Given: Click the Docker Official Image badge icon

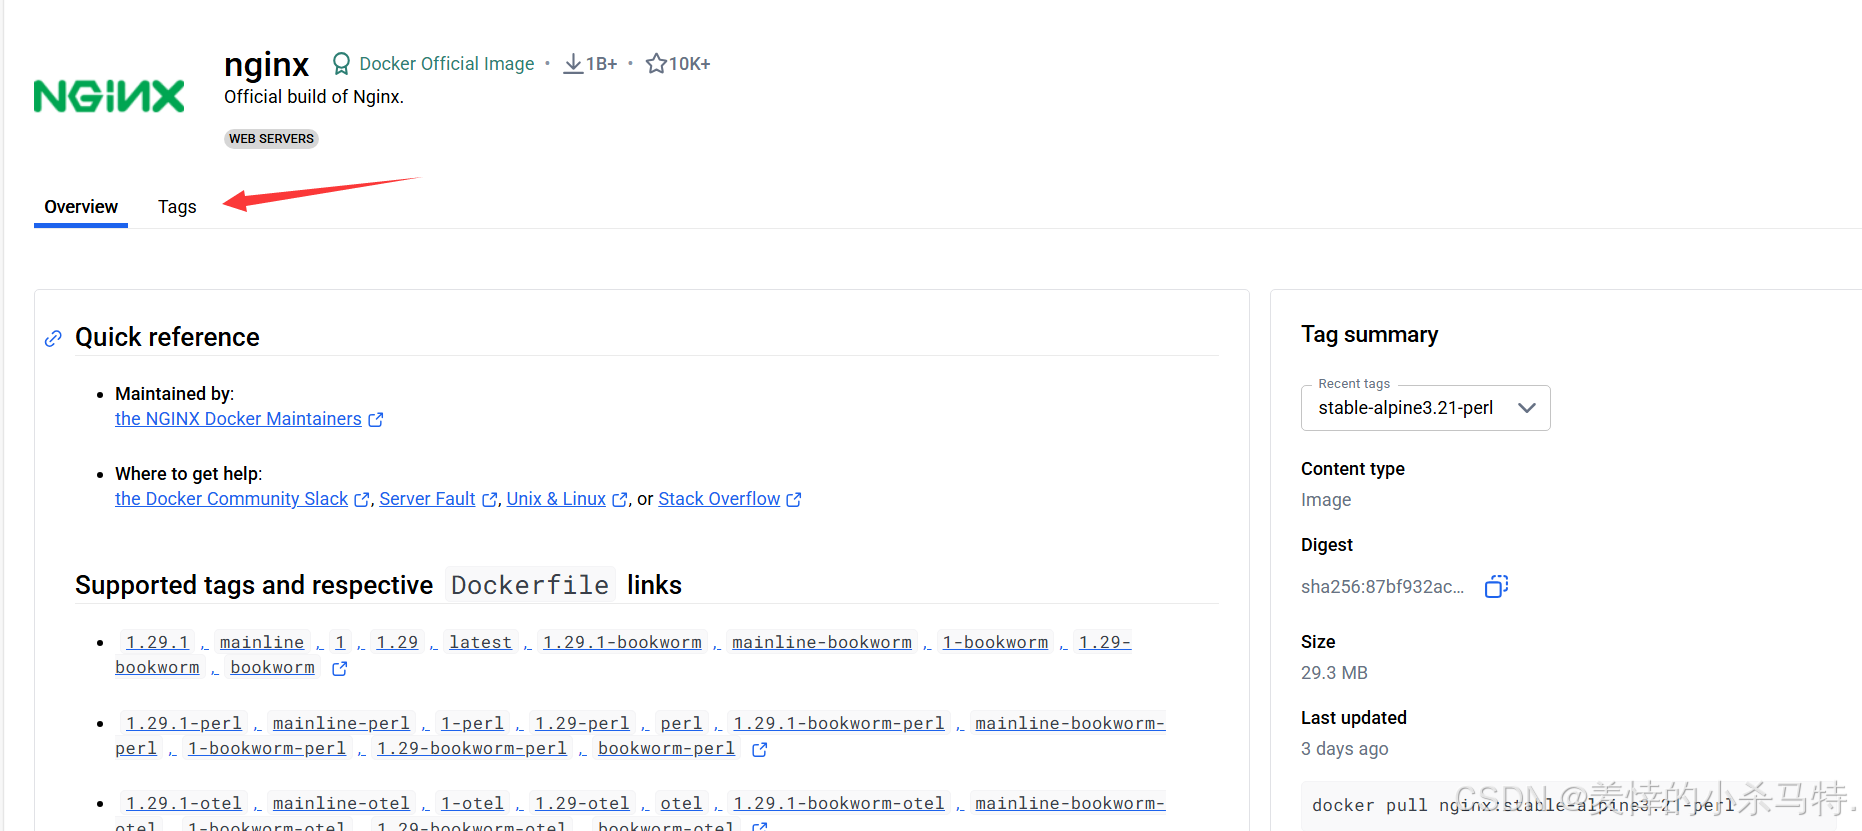Looking at the screenshot, I should point(341,64).
